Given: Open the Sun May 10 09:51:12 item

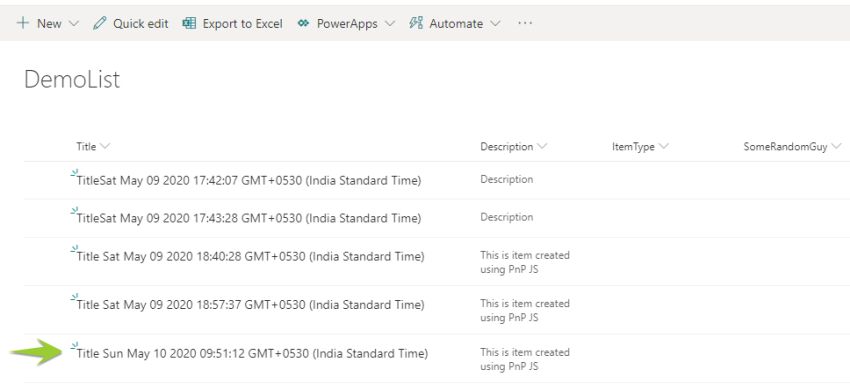Looking at the screenshot, I should (x=252, y=354).
